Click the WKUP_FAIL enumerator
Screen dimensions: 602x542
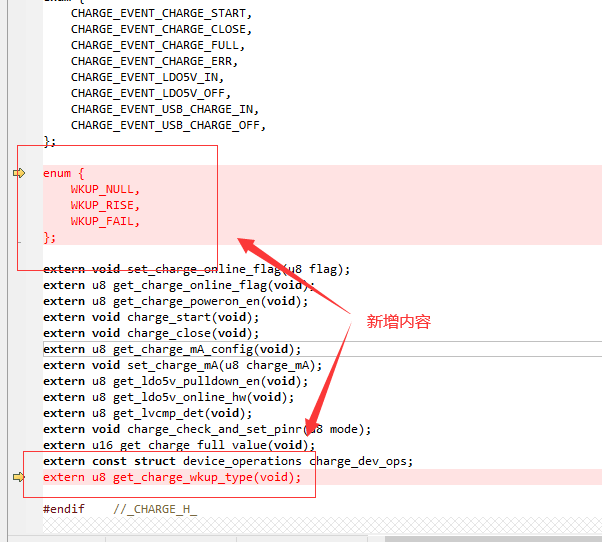click(105, 221)
